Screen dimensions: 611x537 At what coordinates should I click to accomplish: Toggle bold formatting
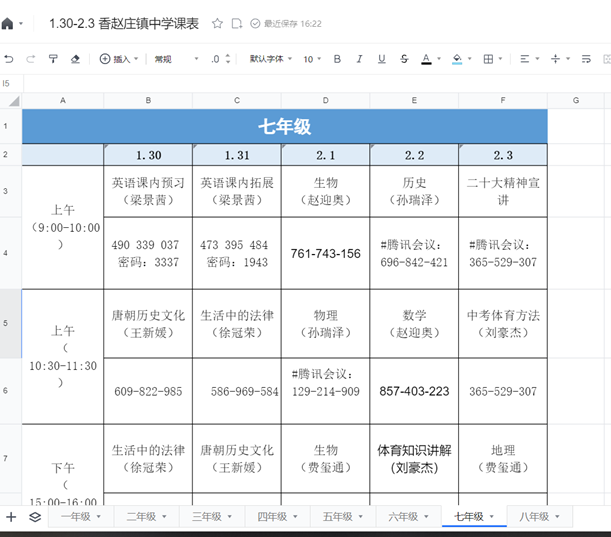337,59
